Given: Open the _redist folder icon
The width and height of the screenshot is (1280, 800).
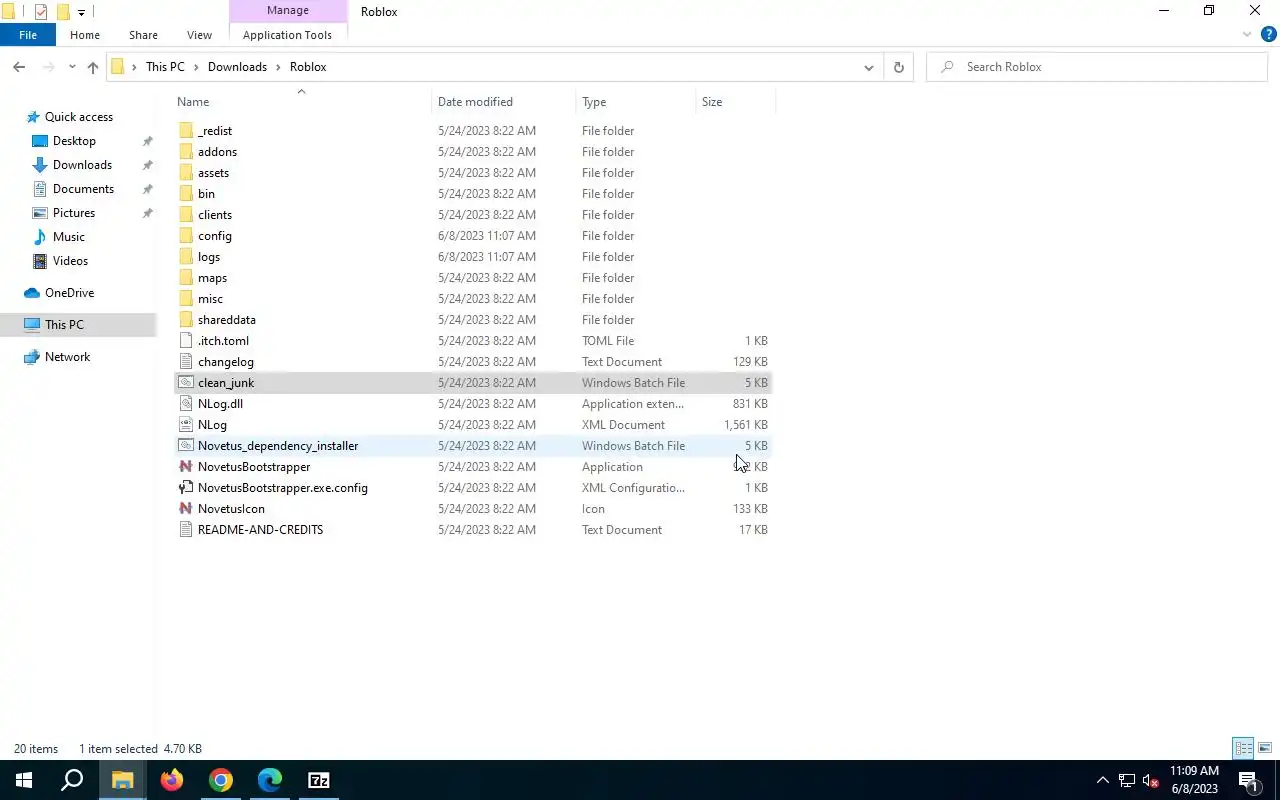Looking at the screenshot, I should 186,131.
